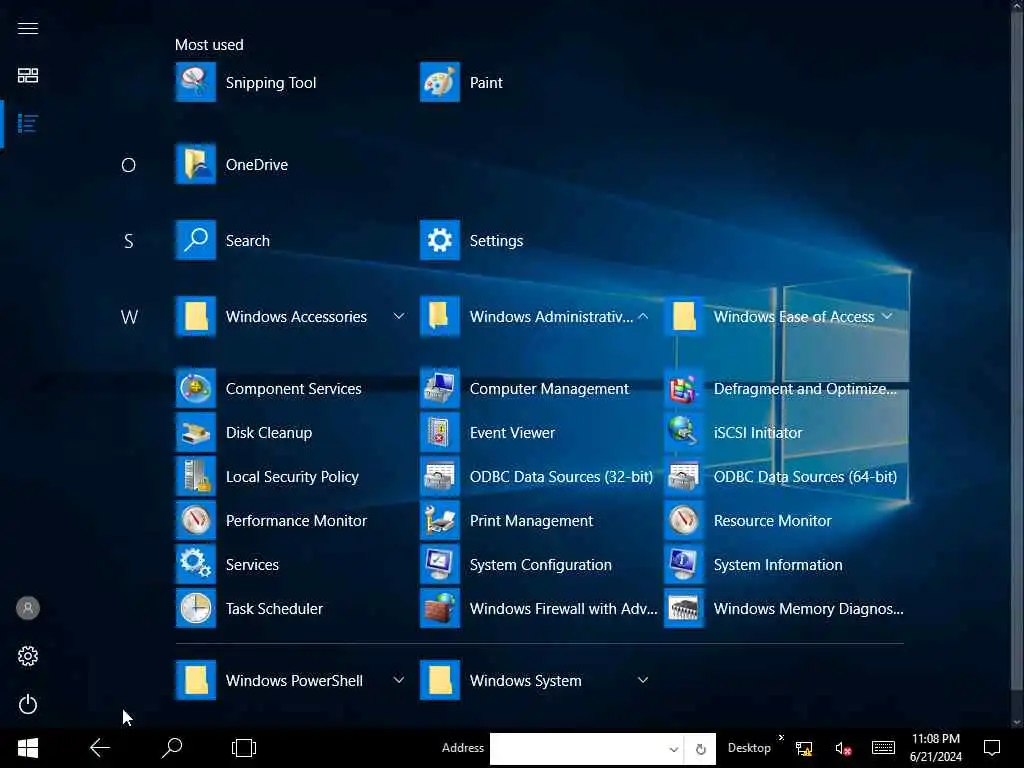This screenshot has width=1024, height=768.
Task: Click the taskbar Back arrow
Action: 99,748
